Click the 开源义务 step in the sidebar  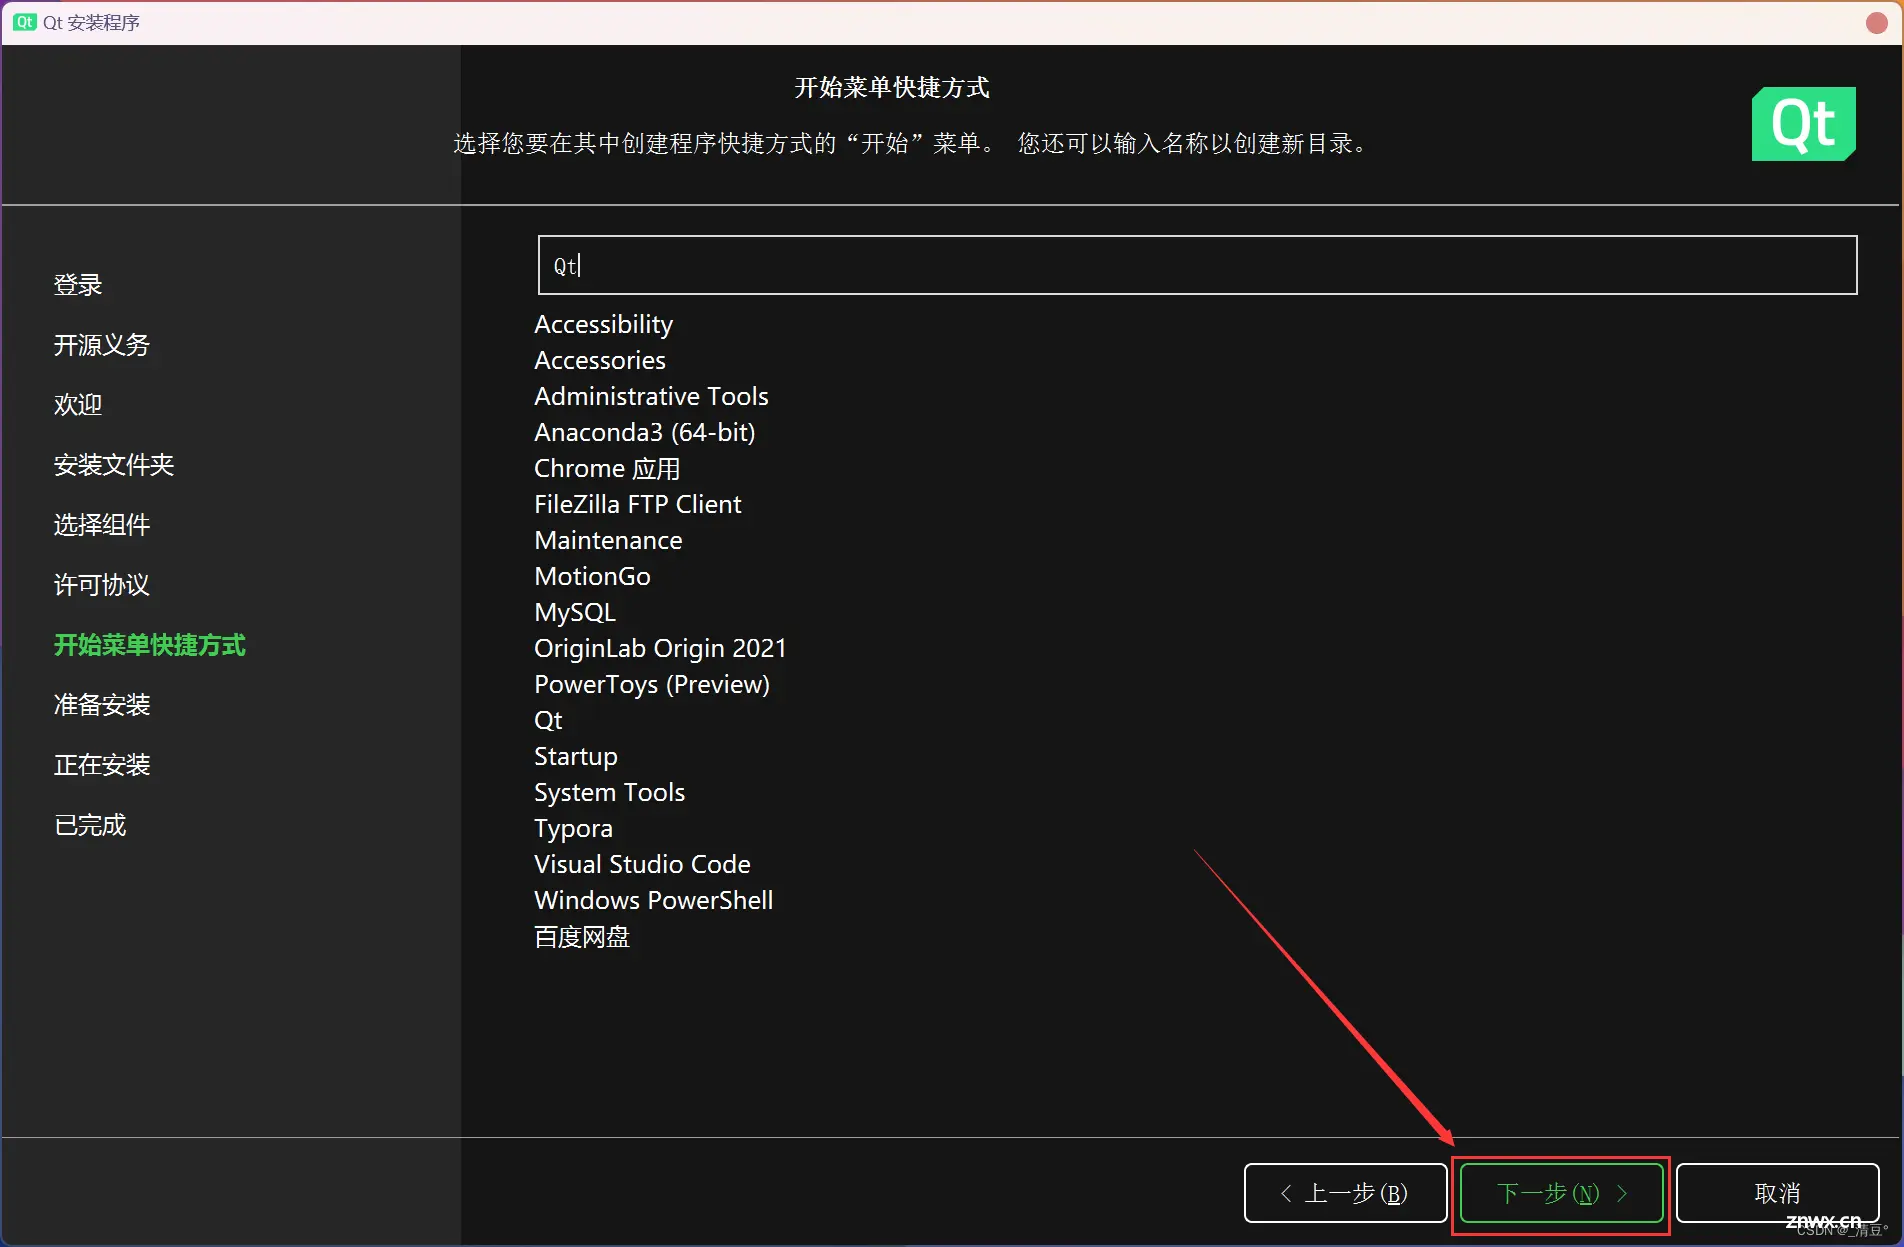coord(101,345)
